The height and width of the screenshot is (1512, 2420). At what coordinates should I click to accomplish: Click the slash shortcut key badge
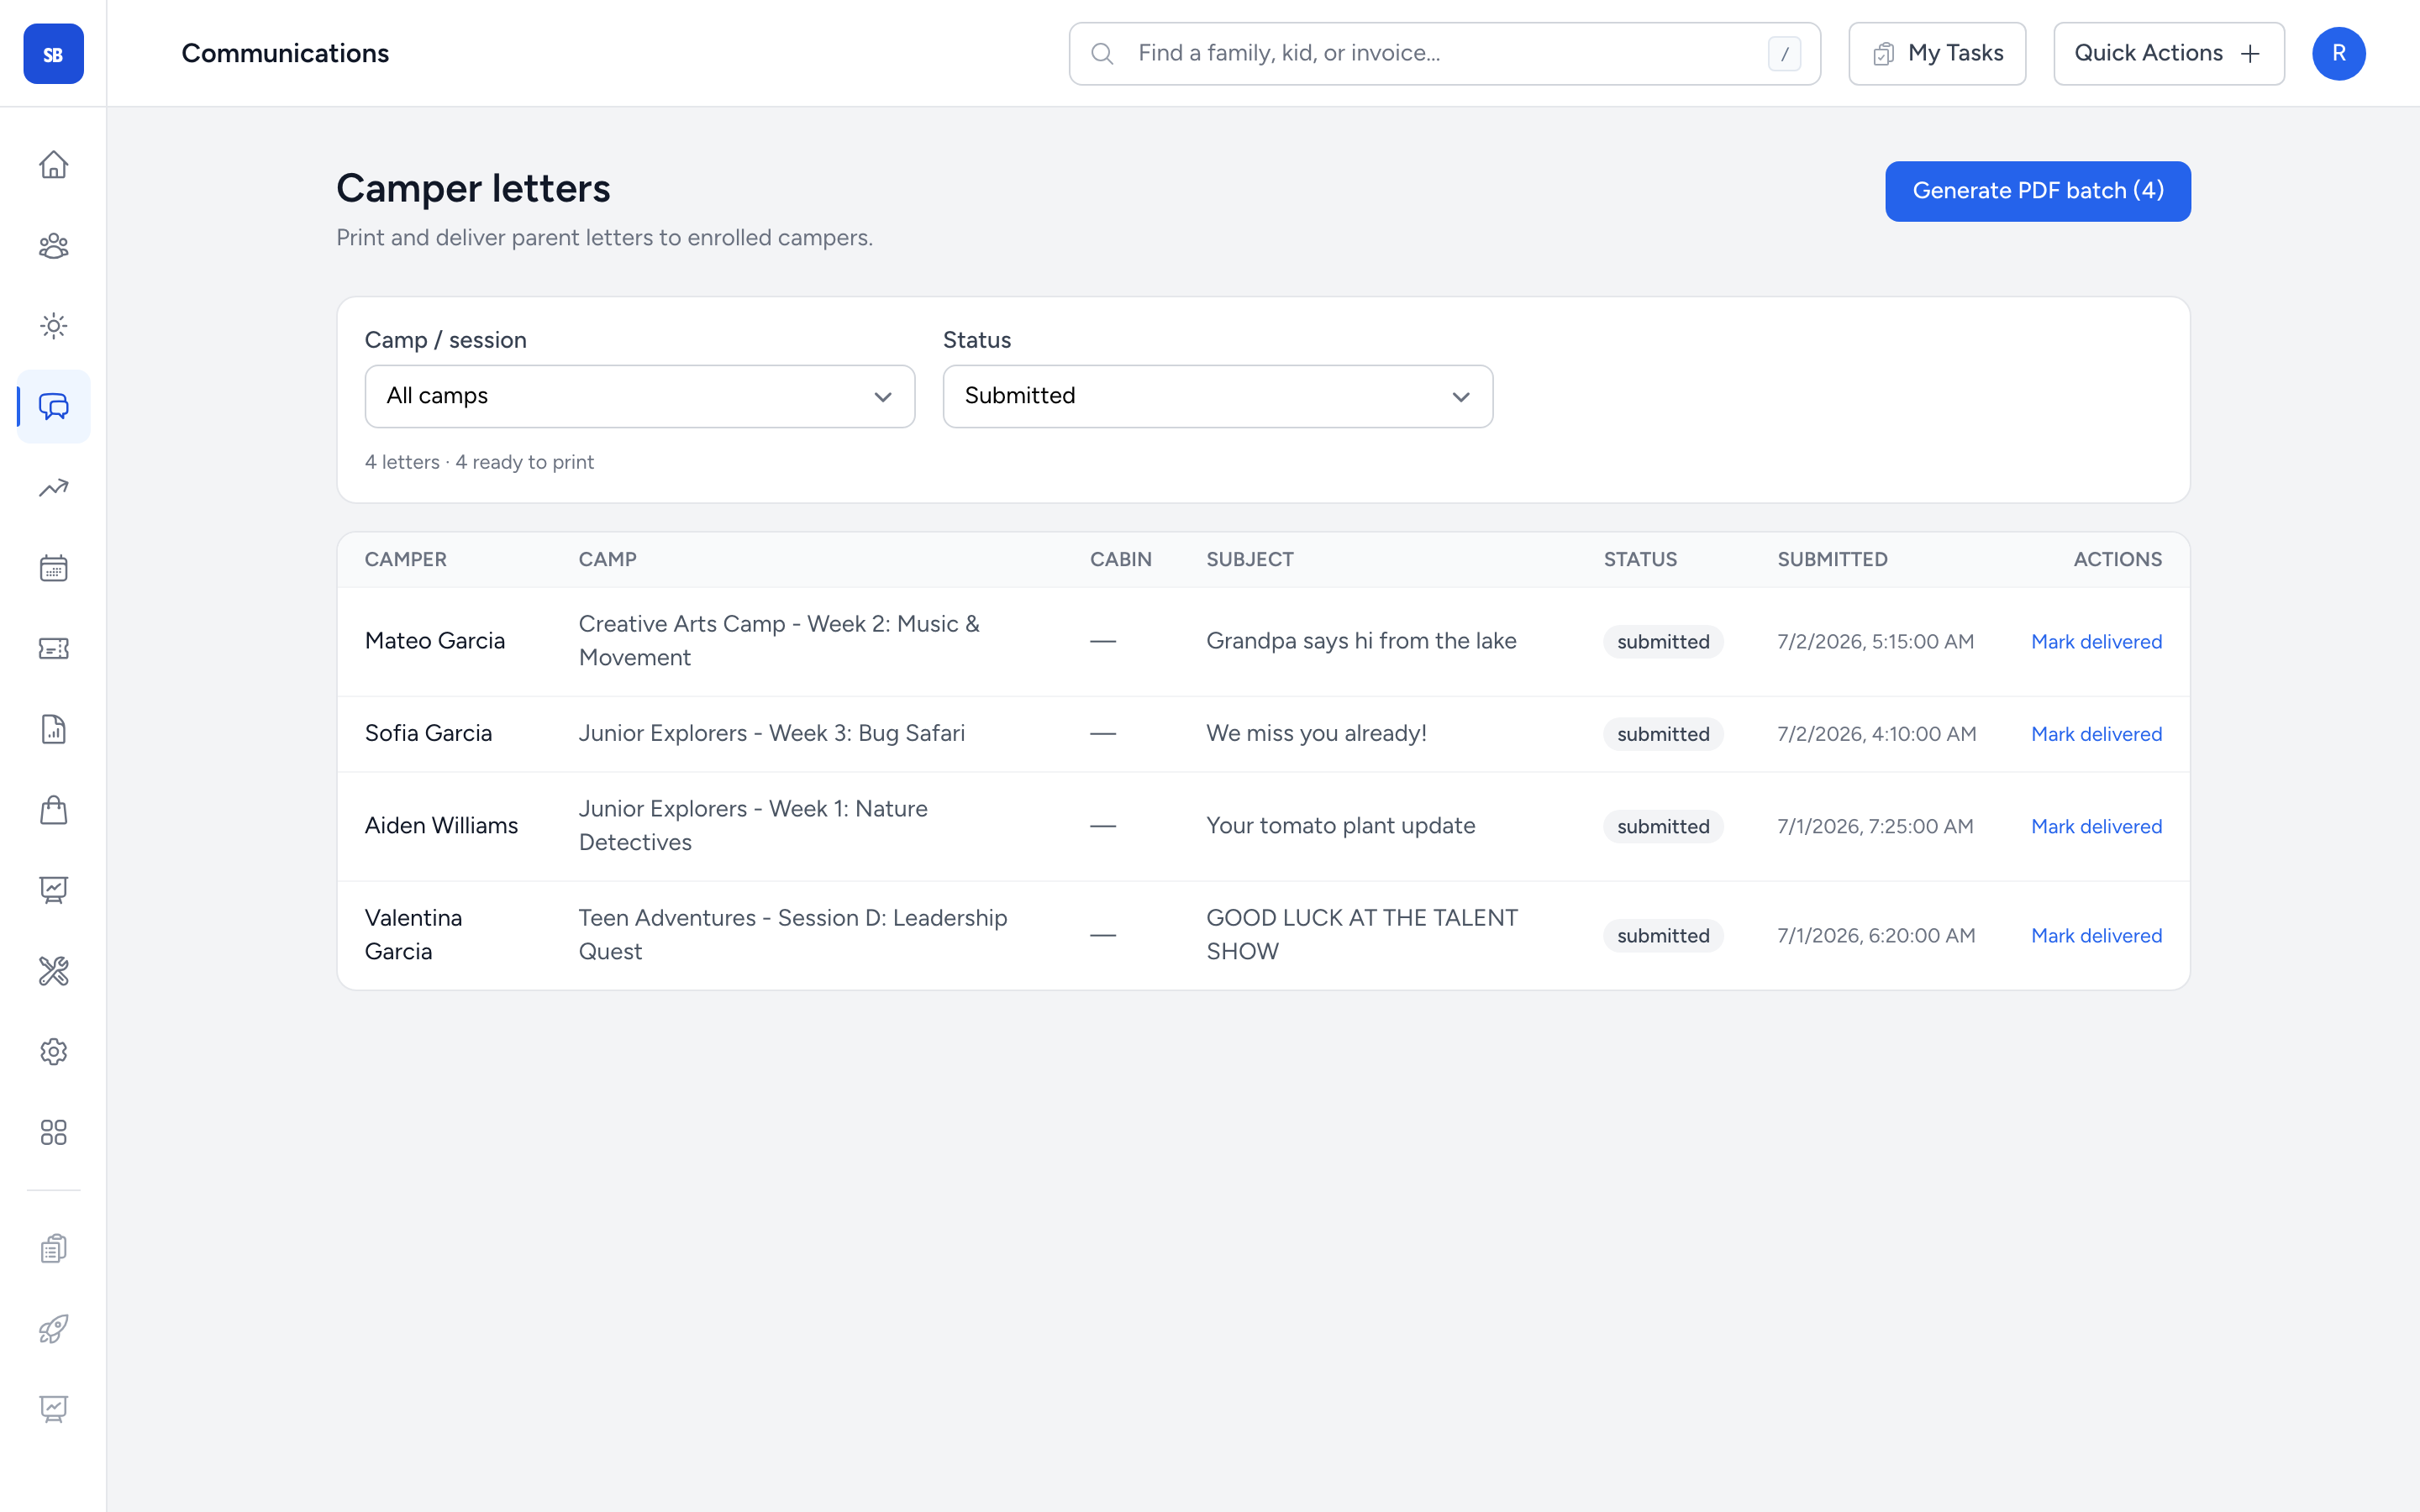click(x=1784, y=54)
